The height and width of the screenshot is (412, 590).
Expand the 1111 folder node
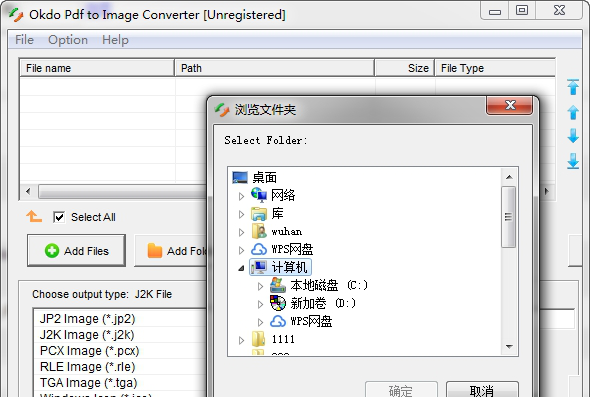pyautogui.click(x=241, y=340)
